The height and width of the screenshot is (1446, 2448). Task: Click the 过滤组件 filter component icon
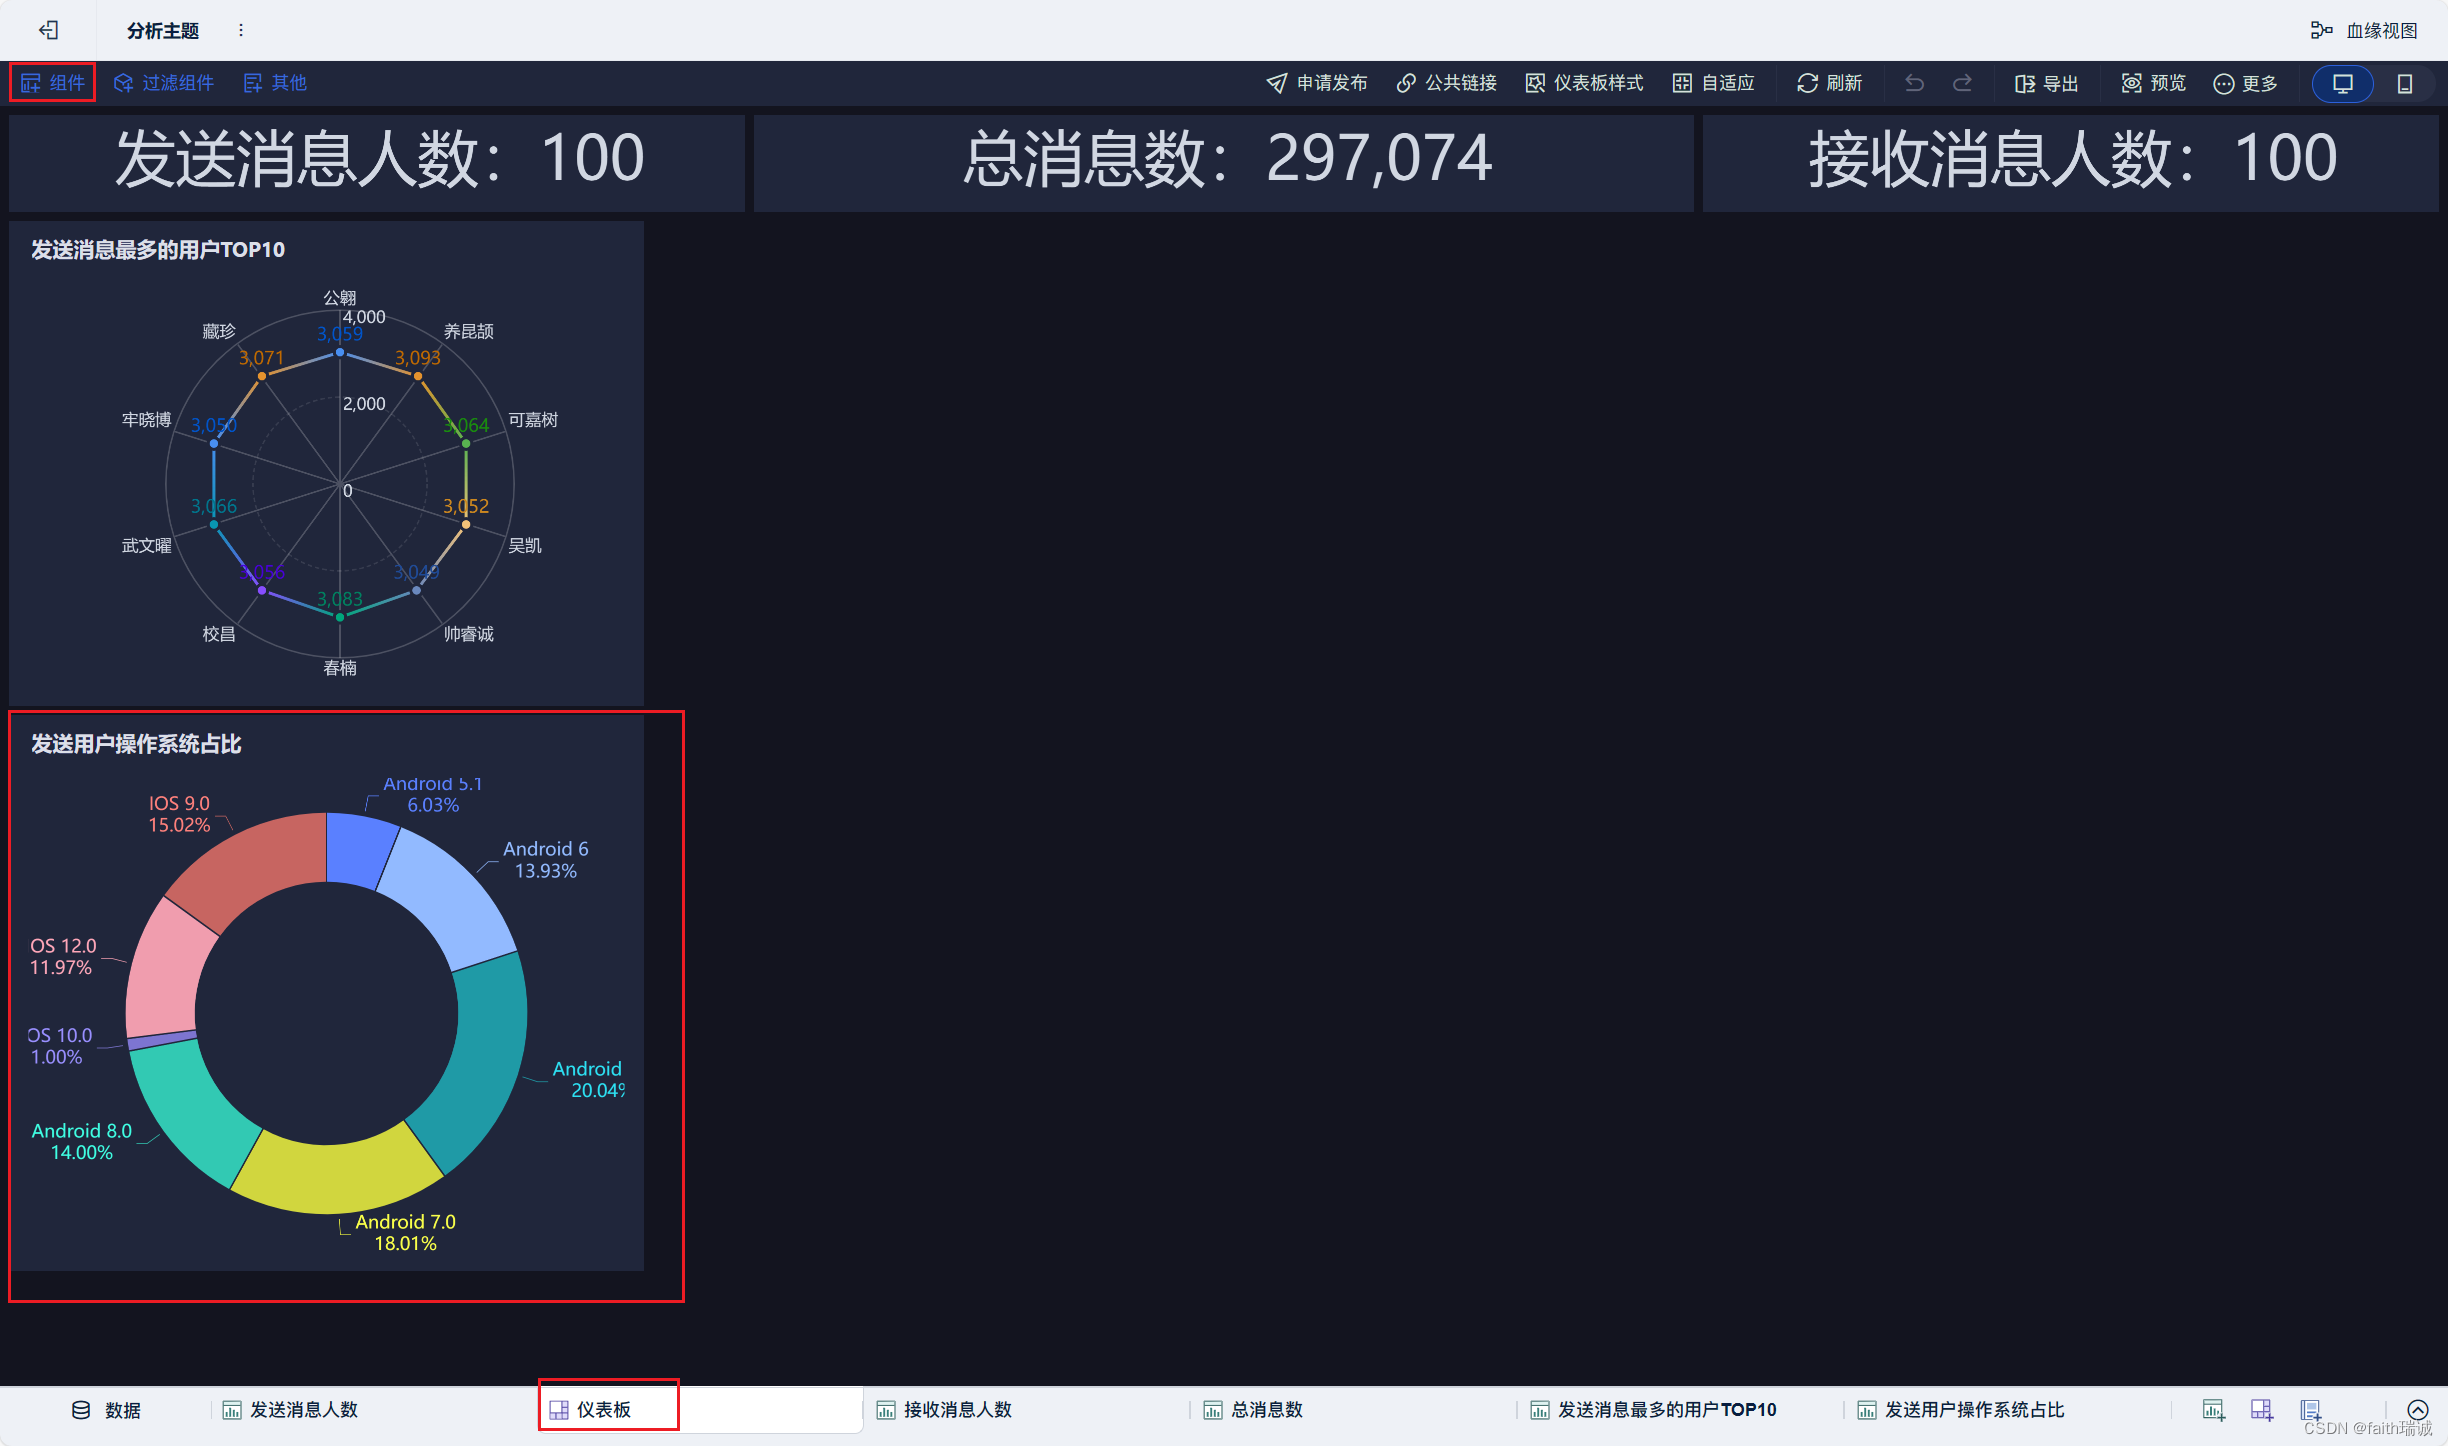(124, 83)
